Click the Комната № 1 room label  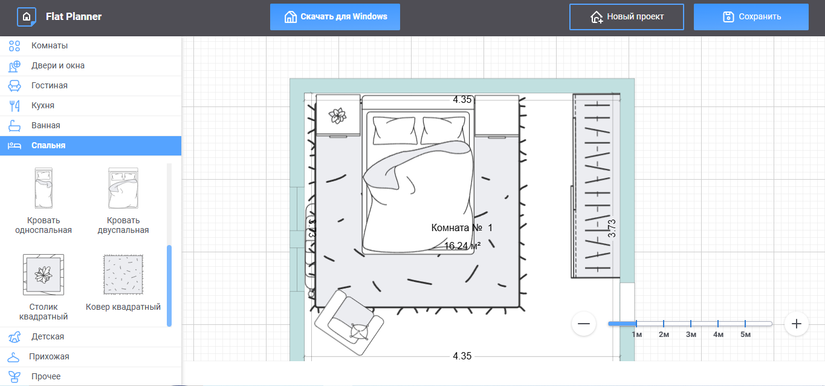(x=462, y=228)
